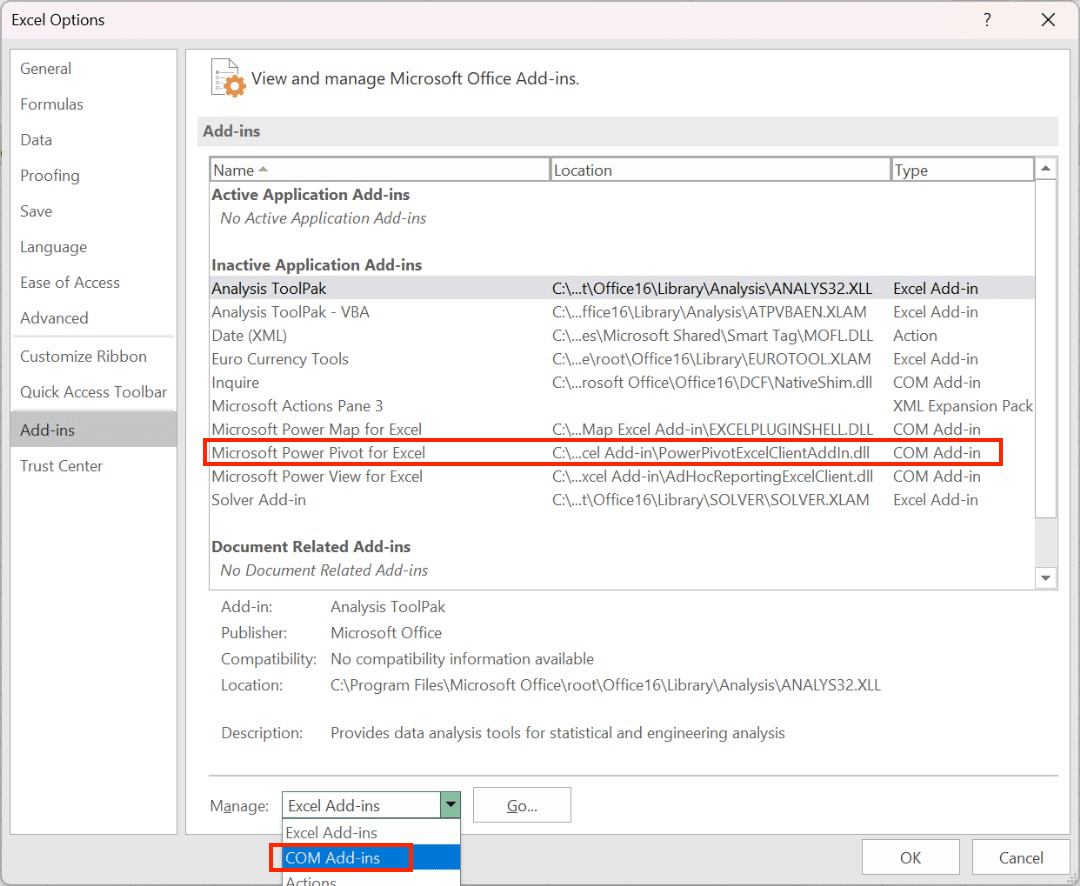The image size is (1080, 886).
Task: Click the NativeShim.dll location cell
Action: tap(712, 382)
